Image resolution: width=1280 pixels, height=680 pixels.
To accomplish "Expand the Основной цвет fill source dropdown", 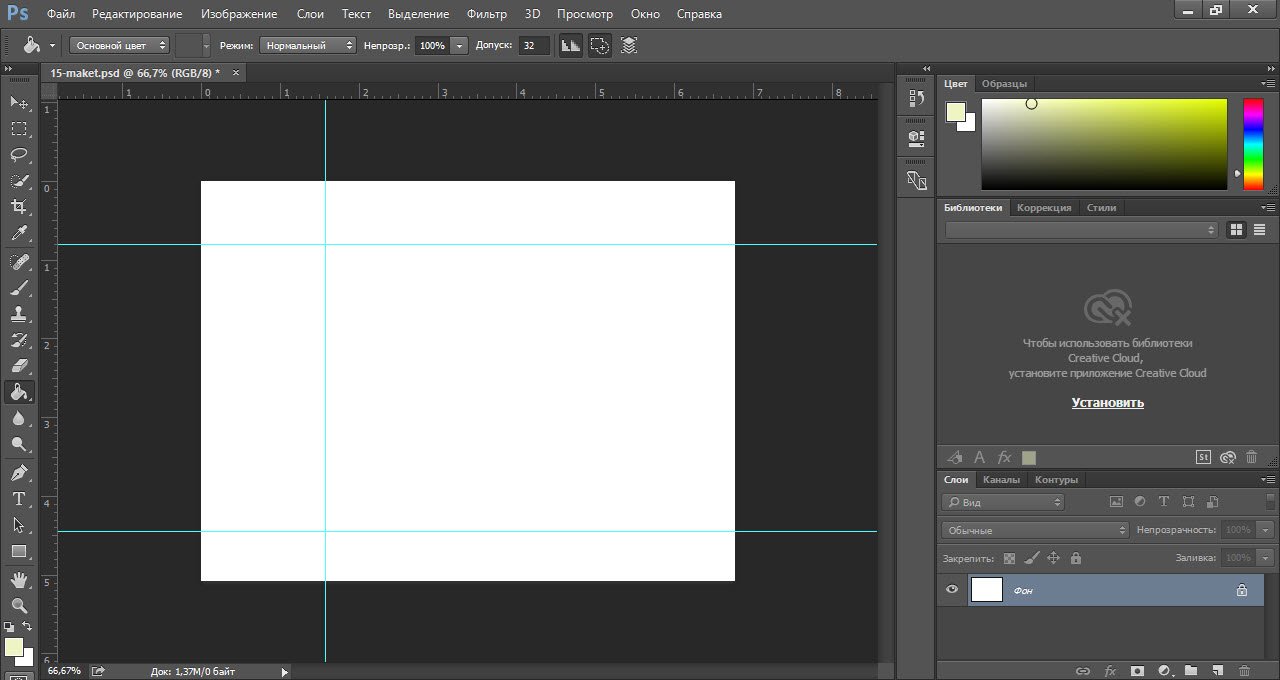I will click(119, 45).
